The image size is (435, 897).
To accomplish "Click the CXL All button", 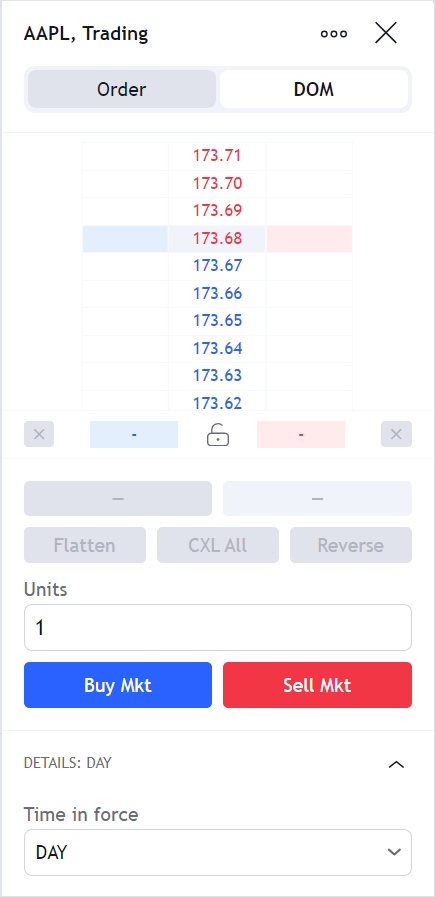I will point(218,545).
